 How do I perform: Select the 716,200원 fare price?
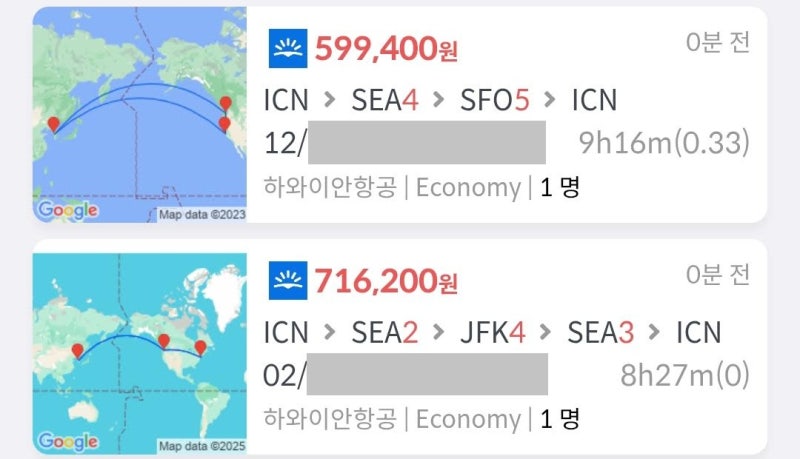click(386, 281)
